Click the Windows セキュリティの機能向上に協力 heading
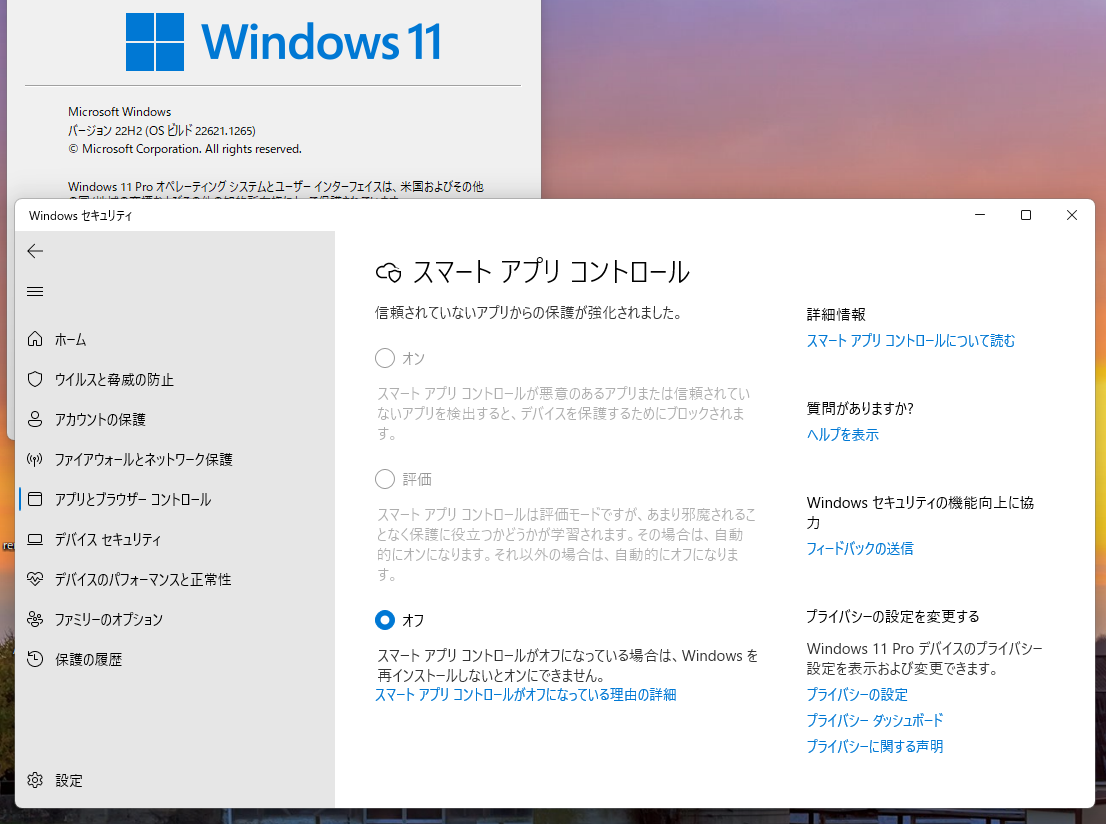Viewport: 1106px width, 824px height. (x=920, y=512)
